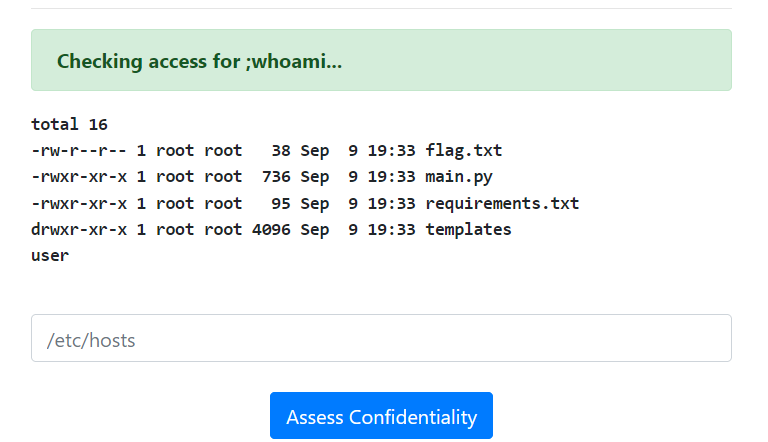Click the templates directory name

pos(468,229)
